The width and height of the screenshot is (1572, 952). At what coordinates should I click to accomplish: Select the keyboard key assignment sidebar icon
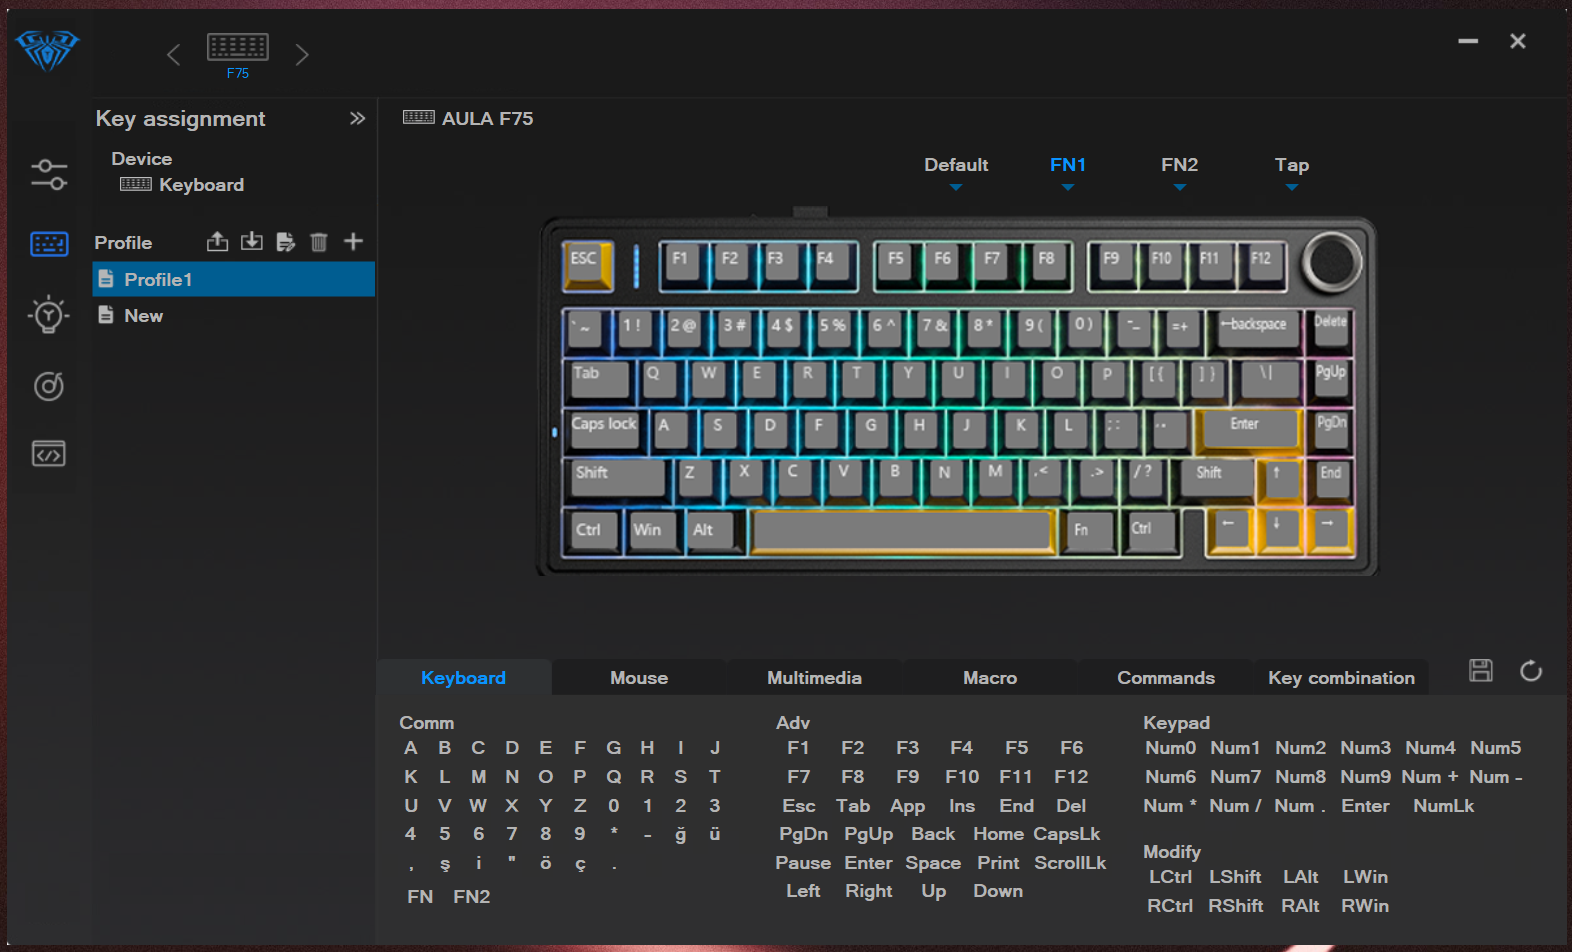tap(49, 244)
